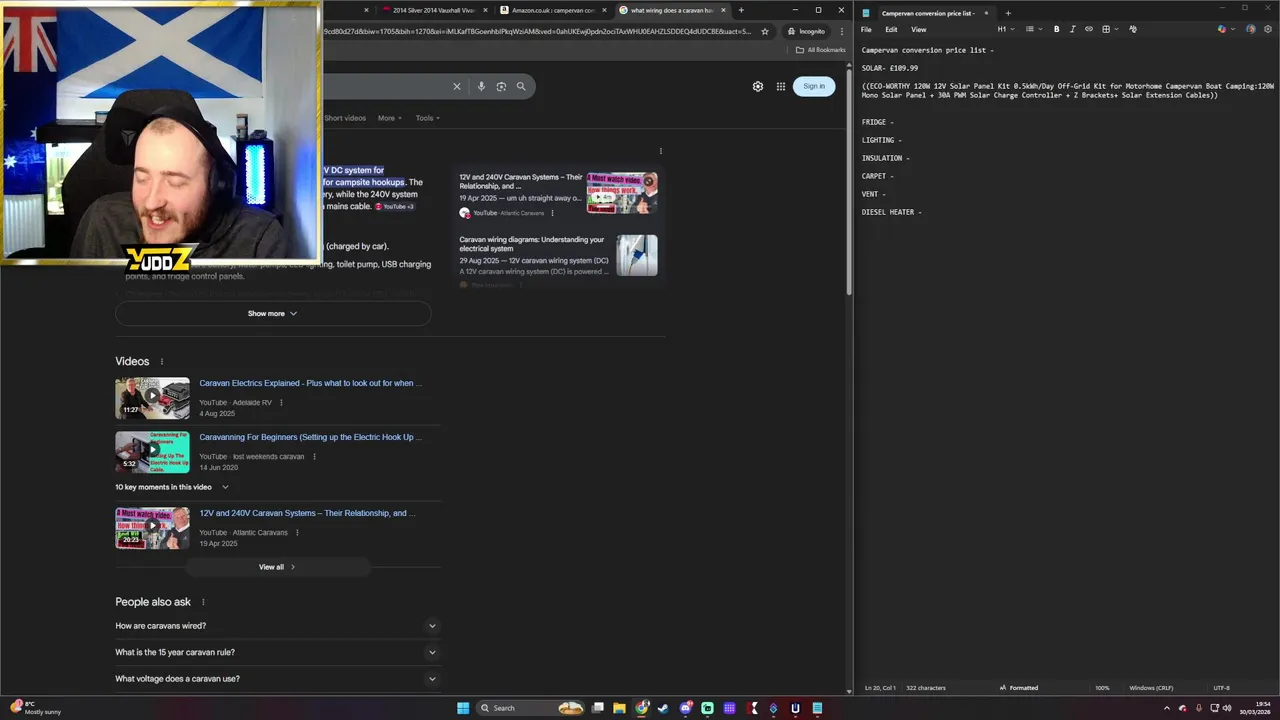
Task: View all videos
Action: 277,567
